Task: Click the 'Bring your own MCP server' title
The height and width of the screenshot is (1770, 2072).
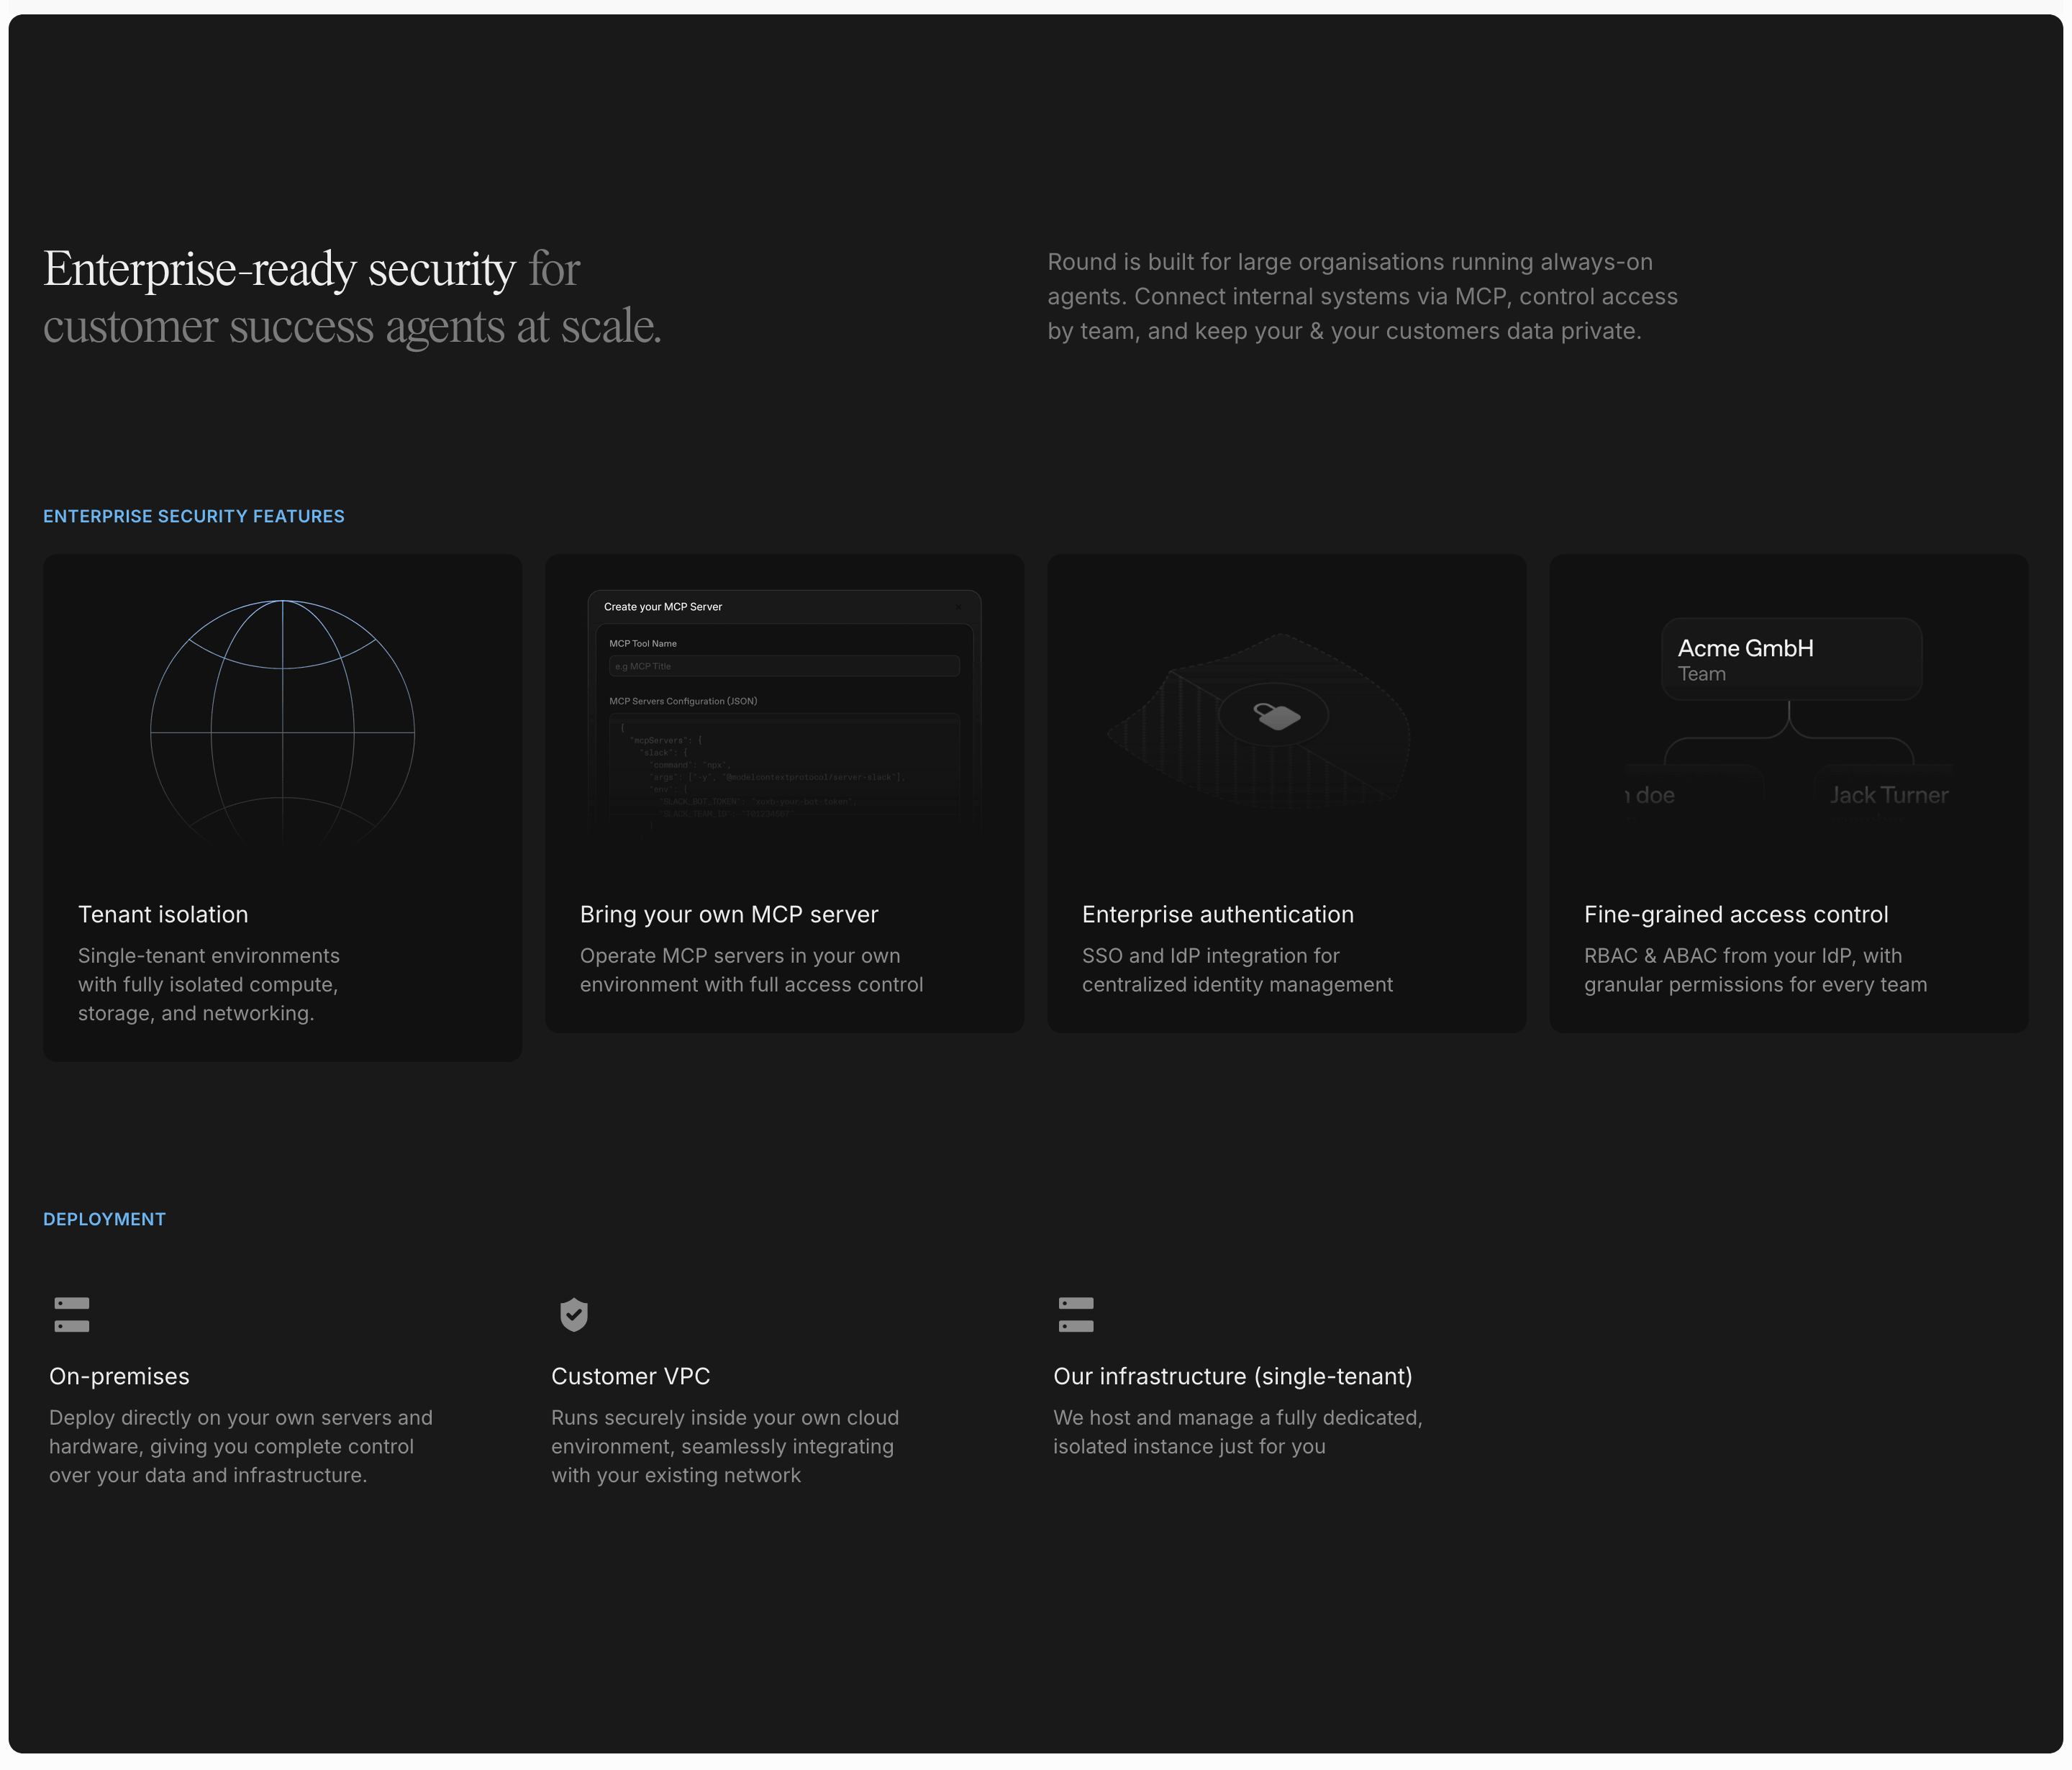Action: (x=729, y=914)
